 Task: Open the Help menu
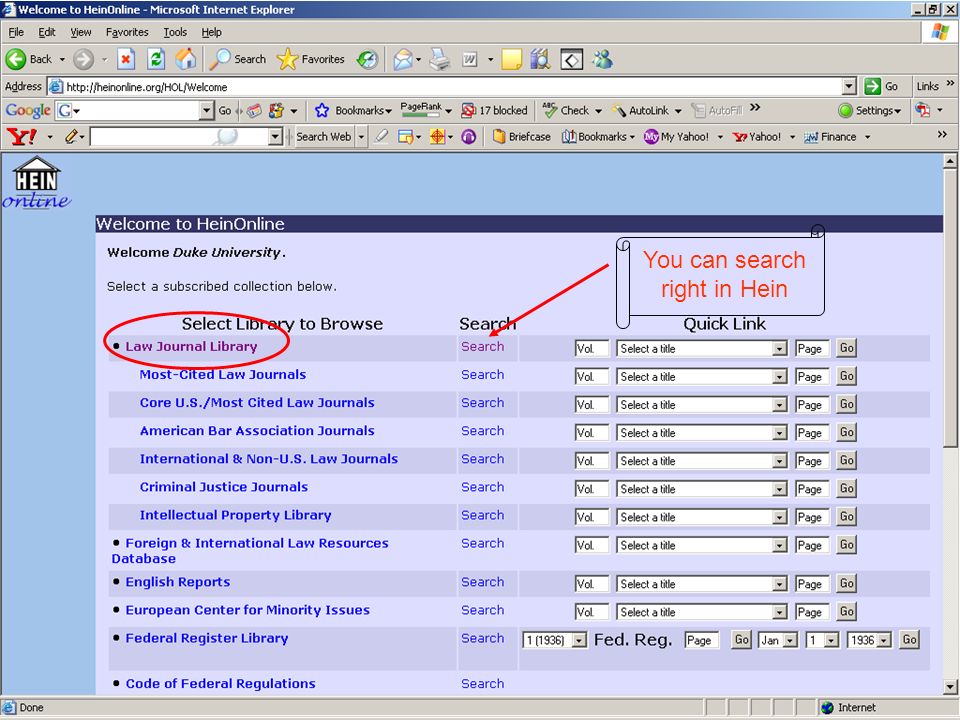[x=211, y=32]
